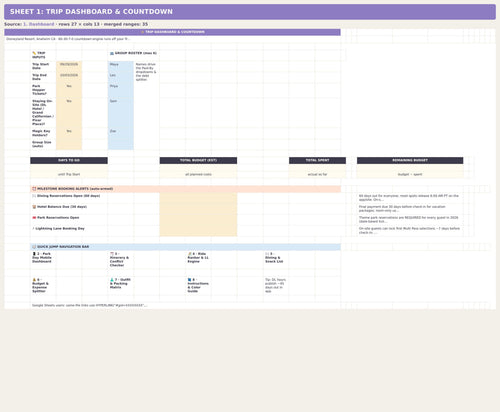Click the purple 'Trip Dashboard & Countdown' title cell

pyautogui.click(x=172, y=32)
